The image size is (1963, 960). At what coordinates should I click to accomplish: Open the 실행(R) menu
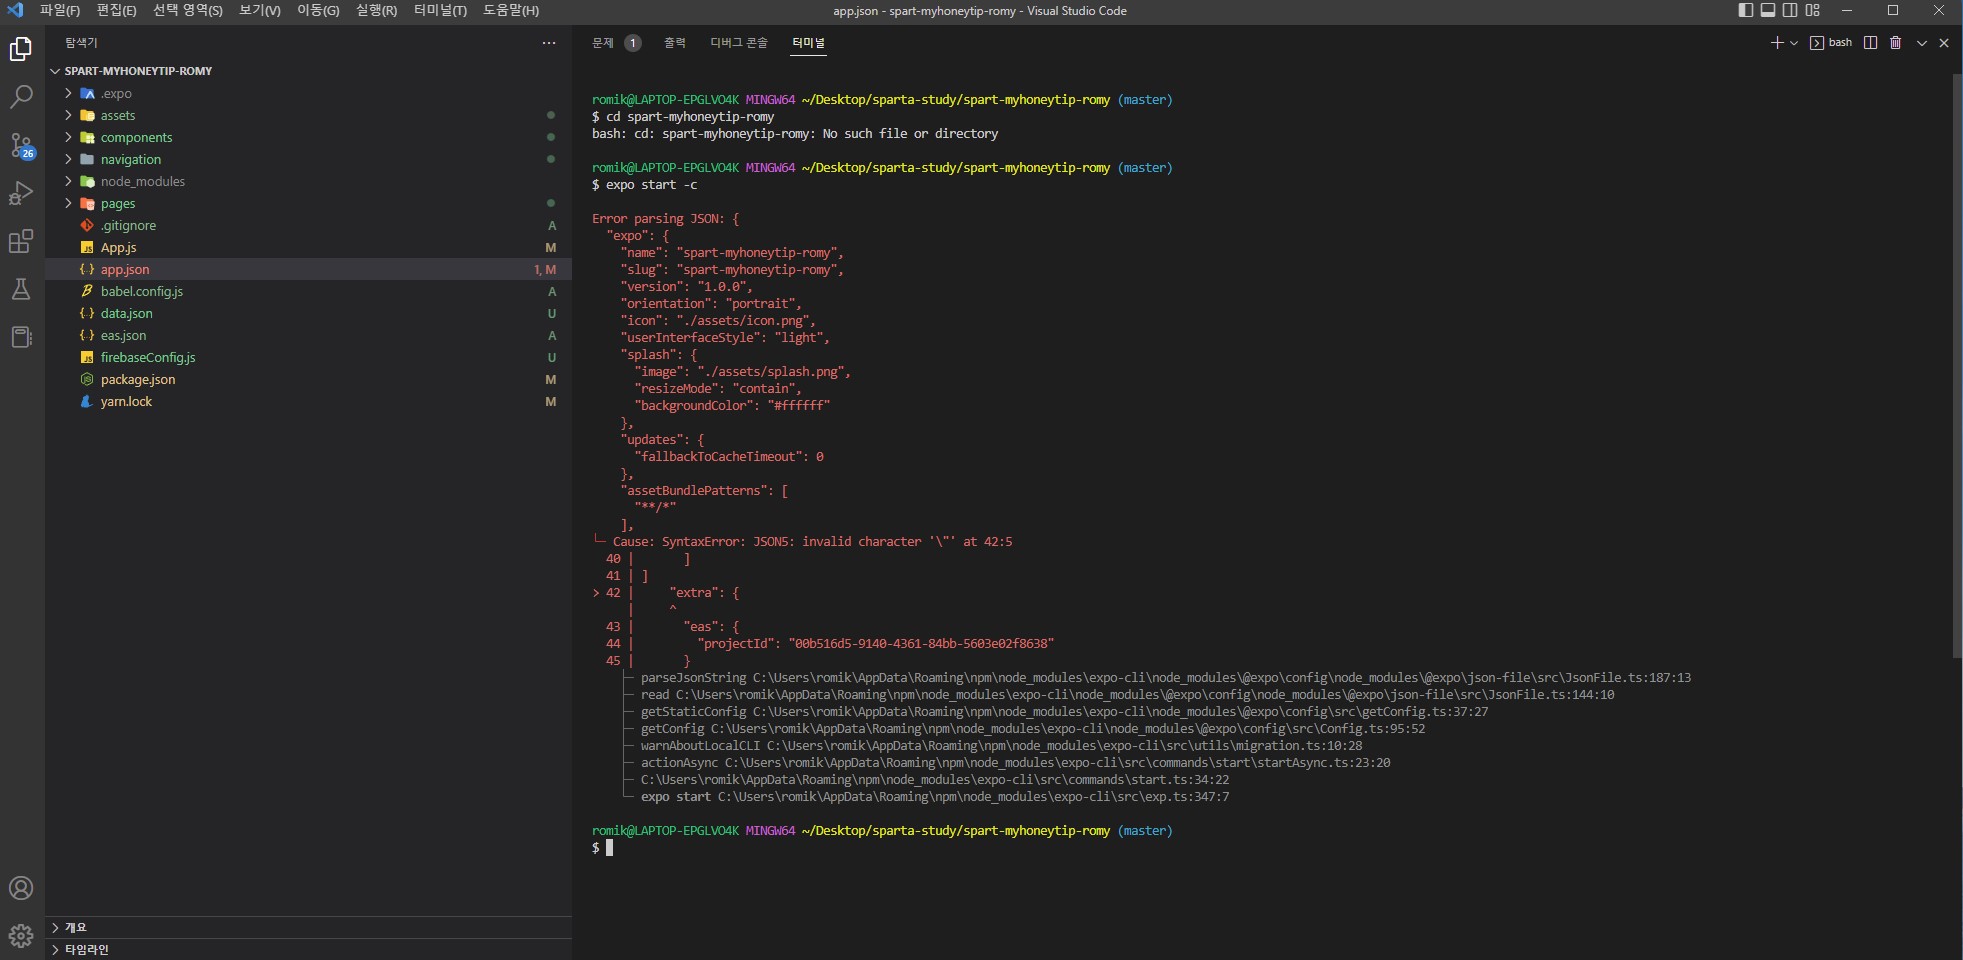coord(376,11)
